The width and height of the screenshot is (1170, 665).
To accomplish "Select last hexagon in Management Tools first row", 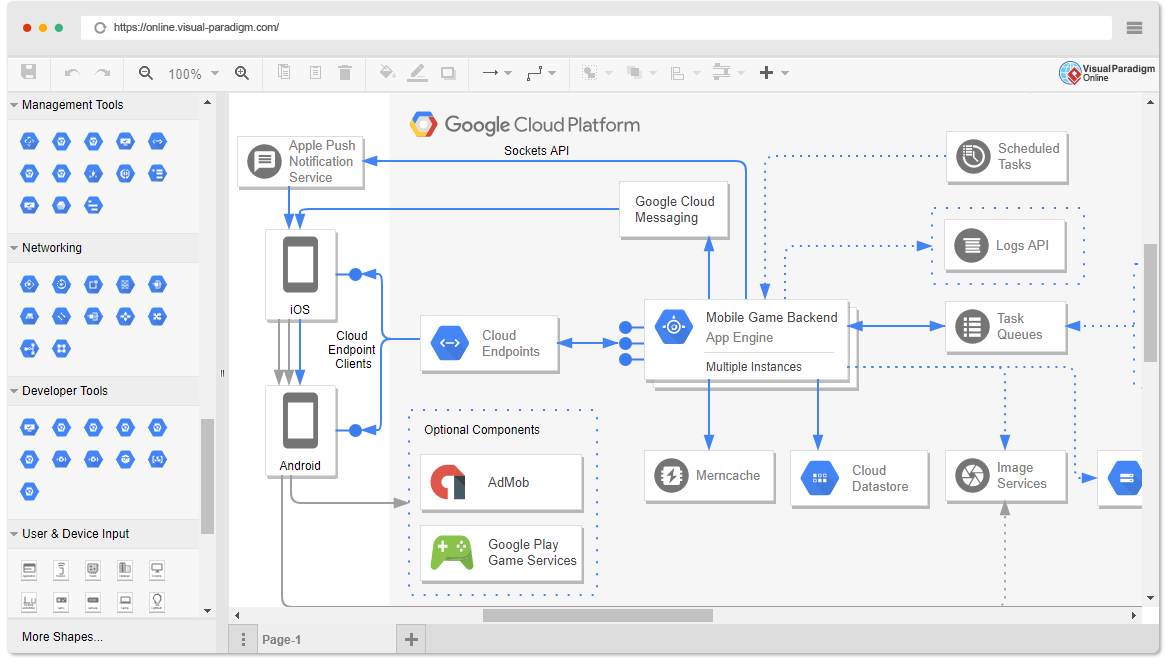I will click(x=157, y=141).
